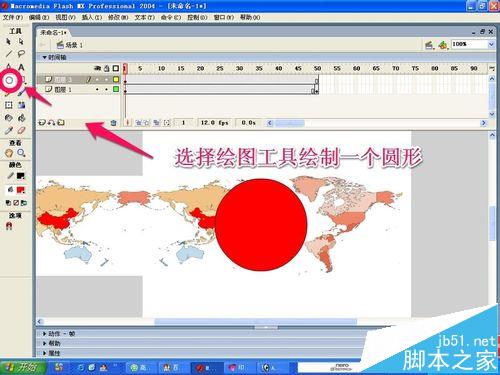The width and height of the screenshot is (500, 375).
Task: Click Modify Onion Markers button
Action: click(167, 123)
